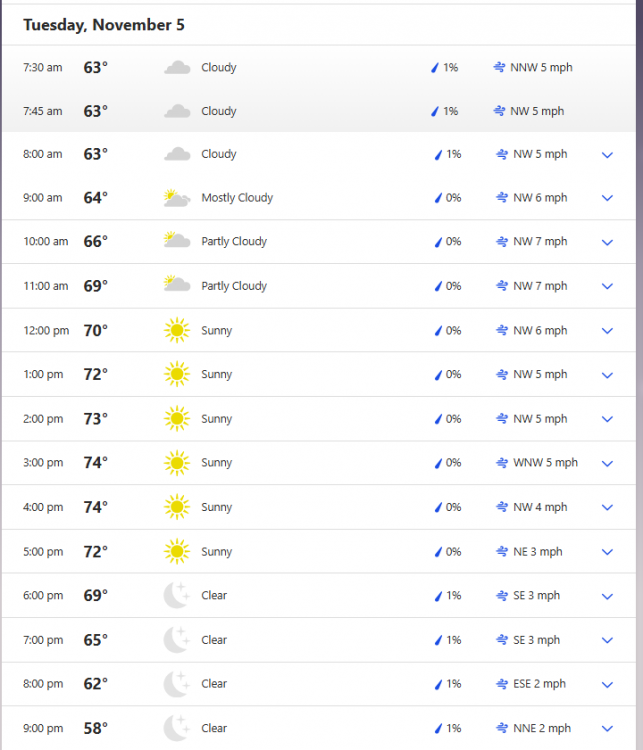Click the raindrop icon at 7:00 pm
The height and width of the screenshot is (750, 643).
point(438,640)
